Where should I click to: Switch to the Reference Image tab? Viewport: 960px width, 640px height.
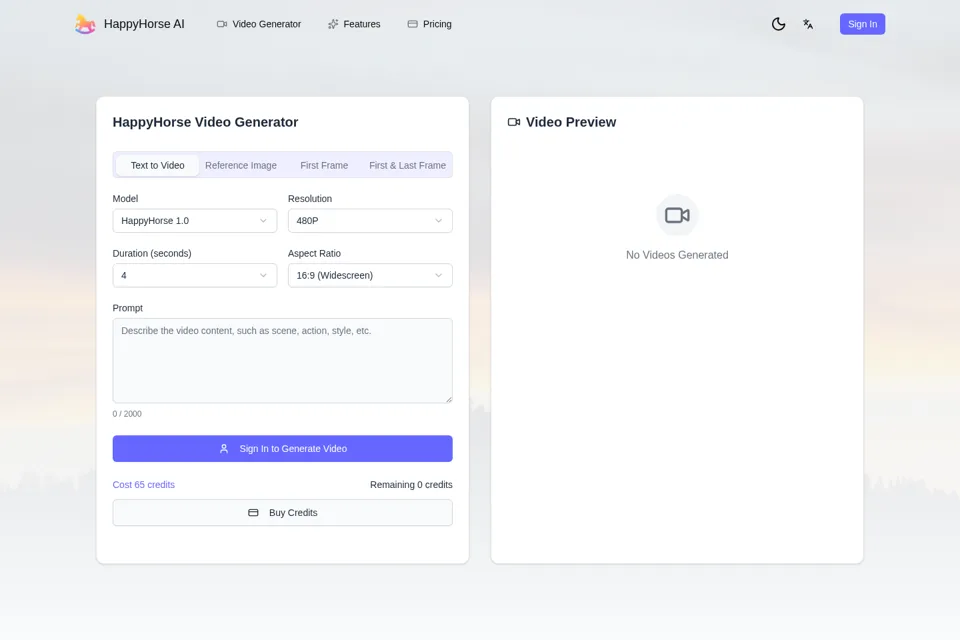coord(241,165)
